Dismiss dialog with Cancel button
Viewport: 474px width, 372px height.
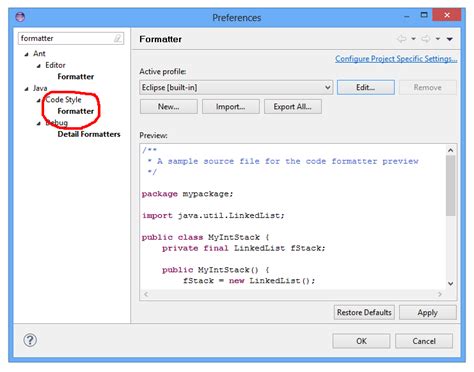click(x=424, y=341)
